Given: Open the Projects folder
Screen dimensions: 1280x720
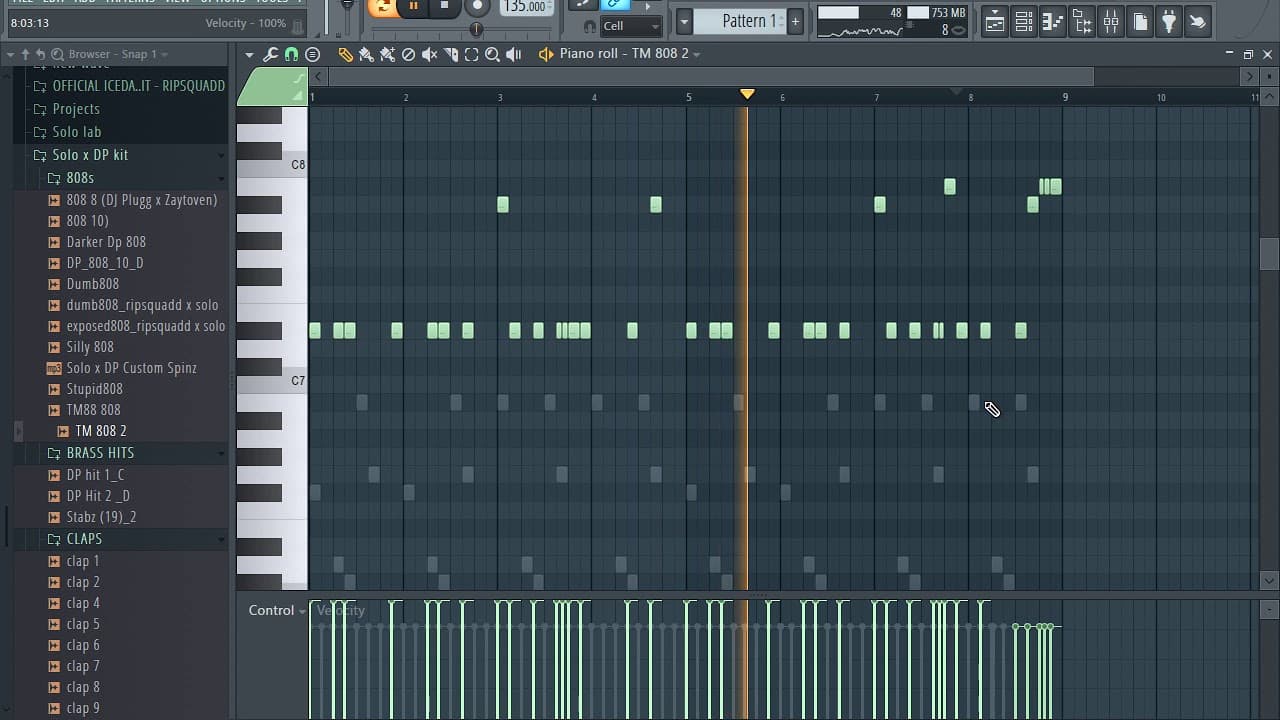Looking at the screenshot, I should (x=76, y=109).
